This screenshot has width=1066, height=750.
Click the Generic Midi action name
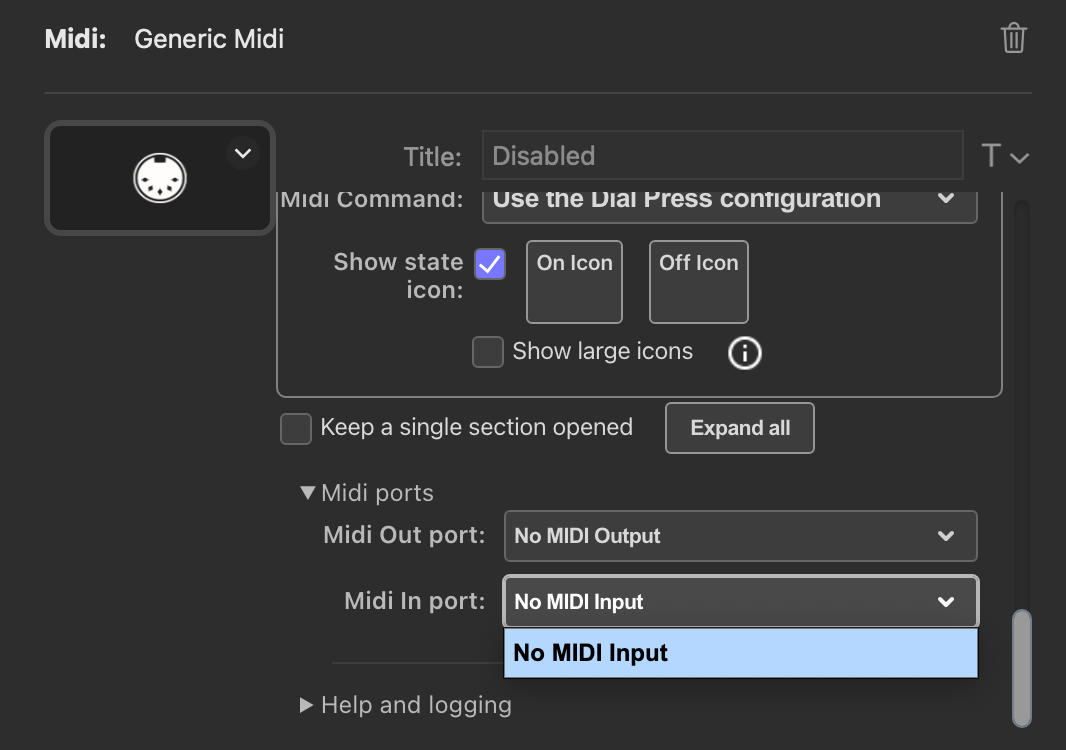pyautogui.click(x=209, y=39)
